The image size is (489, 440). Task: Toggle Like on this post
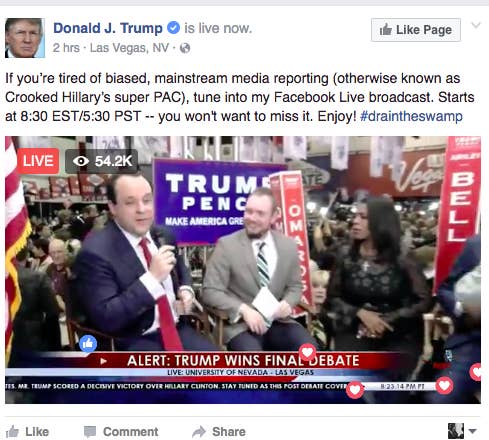[x=28, y=432]
